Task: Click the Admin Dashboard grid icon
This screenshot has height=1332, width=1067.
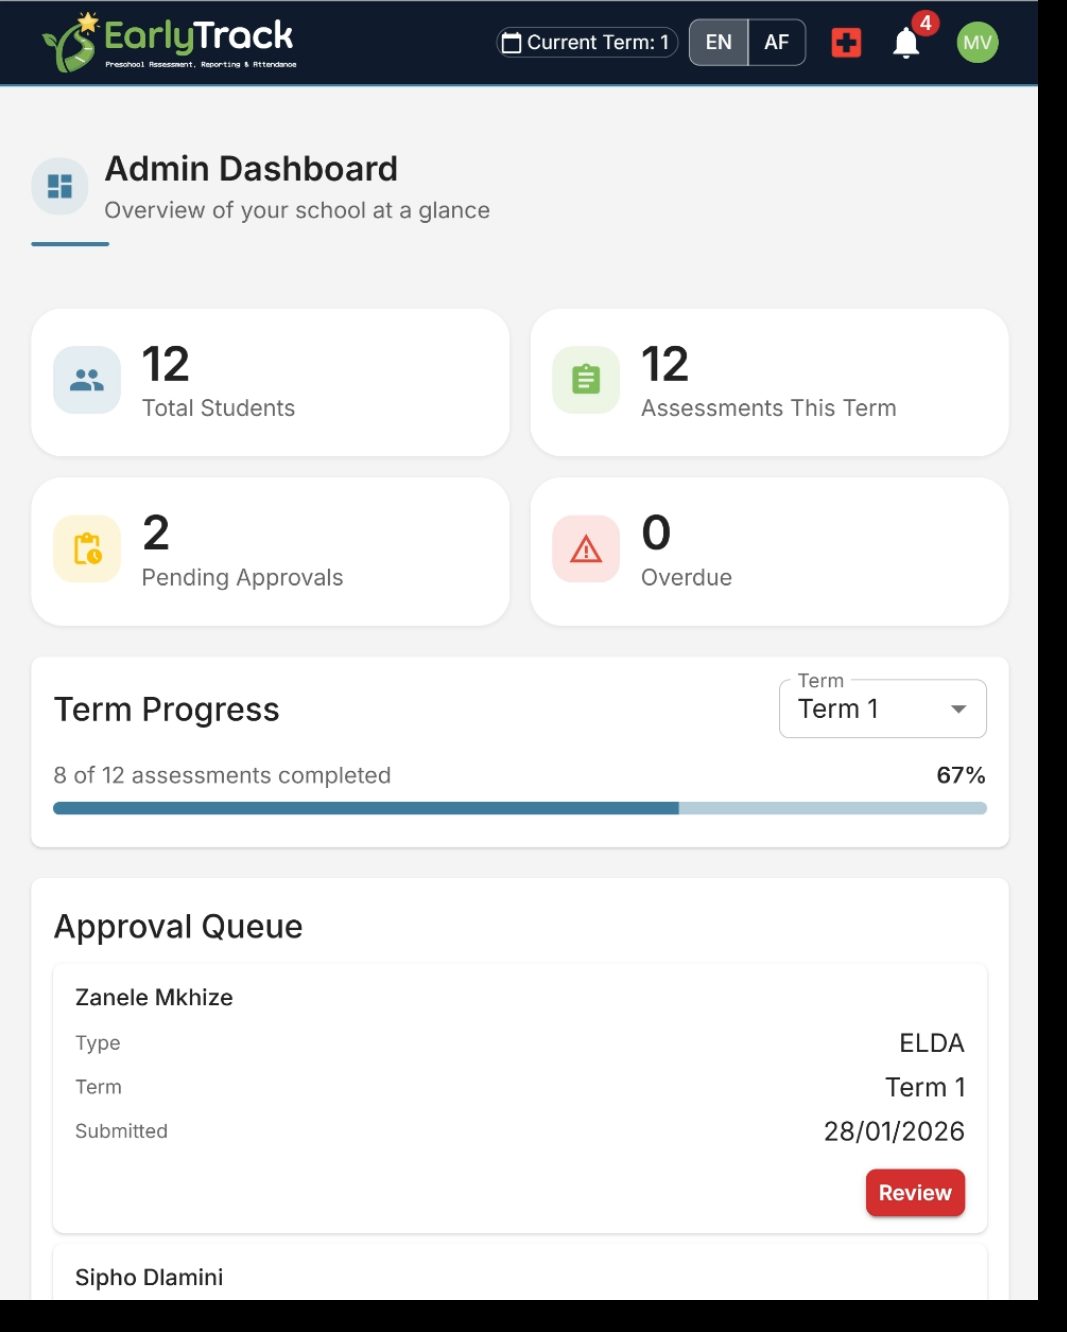Action: coord(60,185)
